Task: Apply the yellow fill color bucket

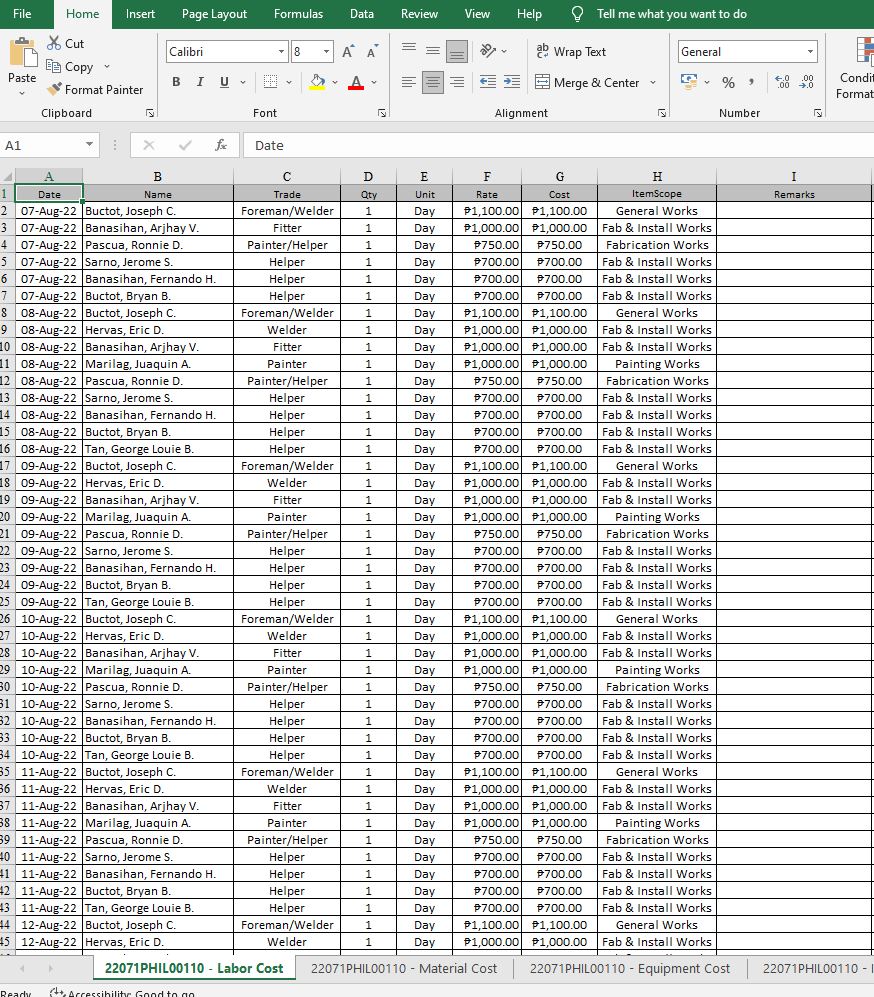Action: click(x=317, y=82)
